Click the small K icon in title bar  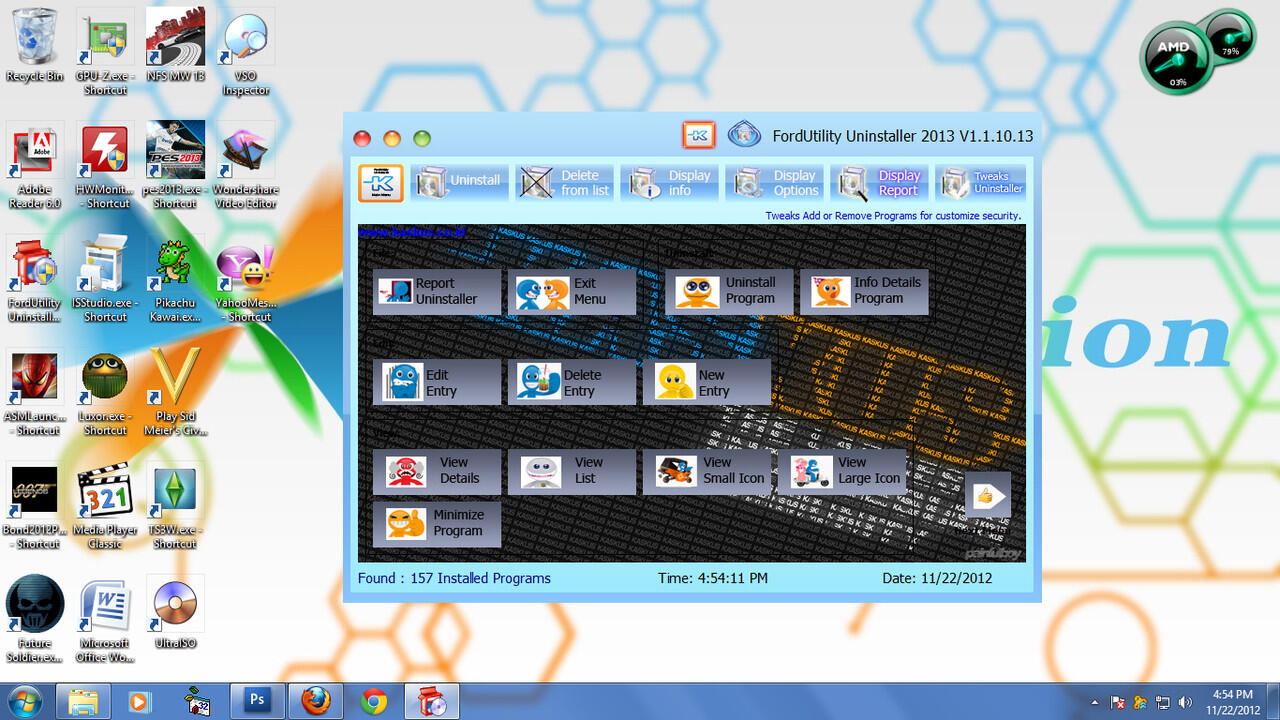(699, 135)
